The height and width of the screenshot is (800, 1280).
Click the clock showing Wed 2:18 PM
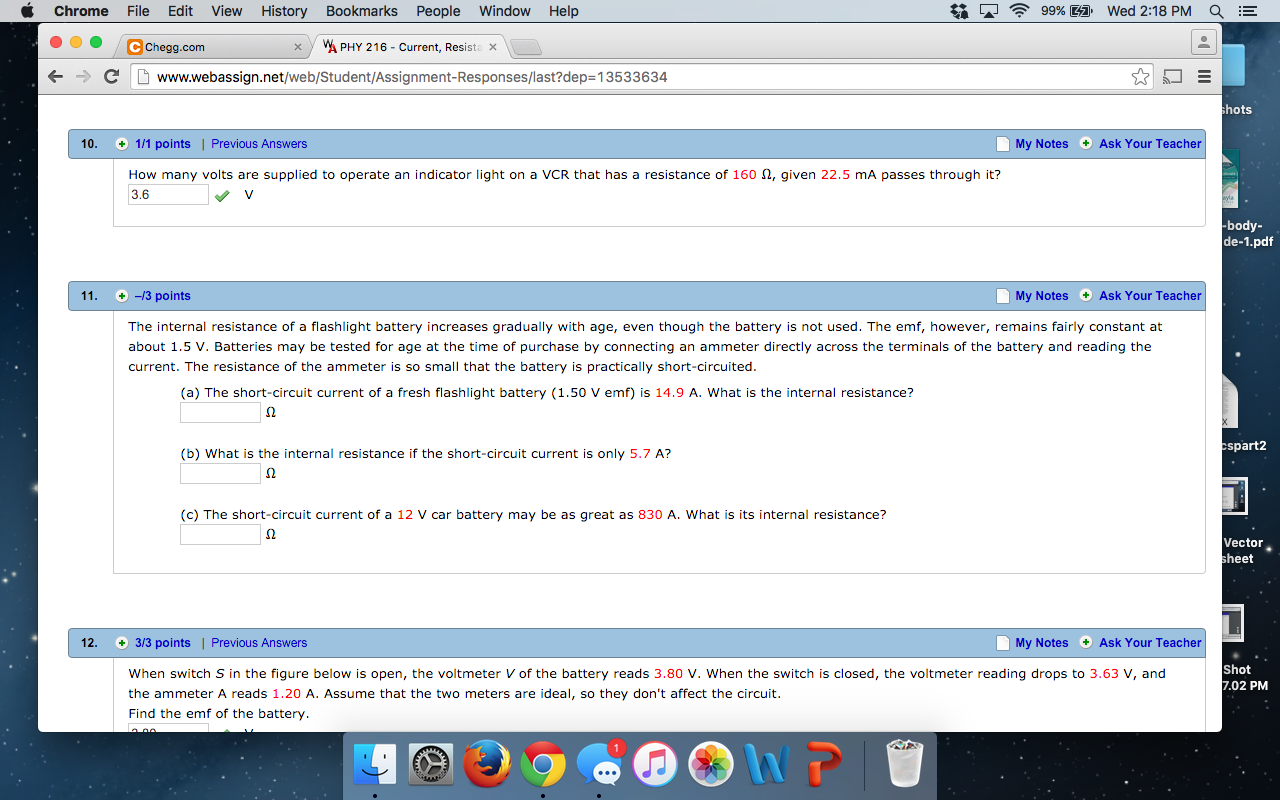(1149, 11)
